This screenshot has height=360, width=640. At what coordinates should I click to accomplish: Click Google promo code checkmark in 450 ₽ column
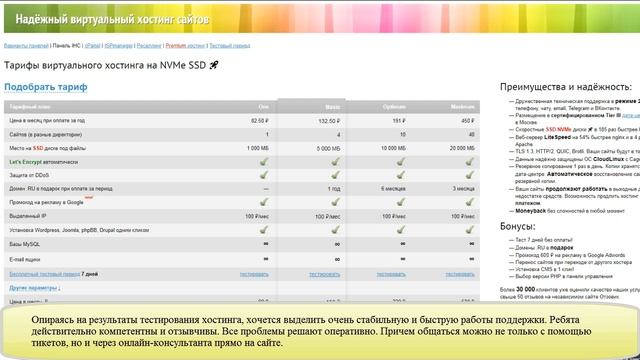click(x=470, y=202)
